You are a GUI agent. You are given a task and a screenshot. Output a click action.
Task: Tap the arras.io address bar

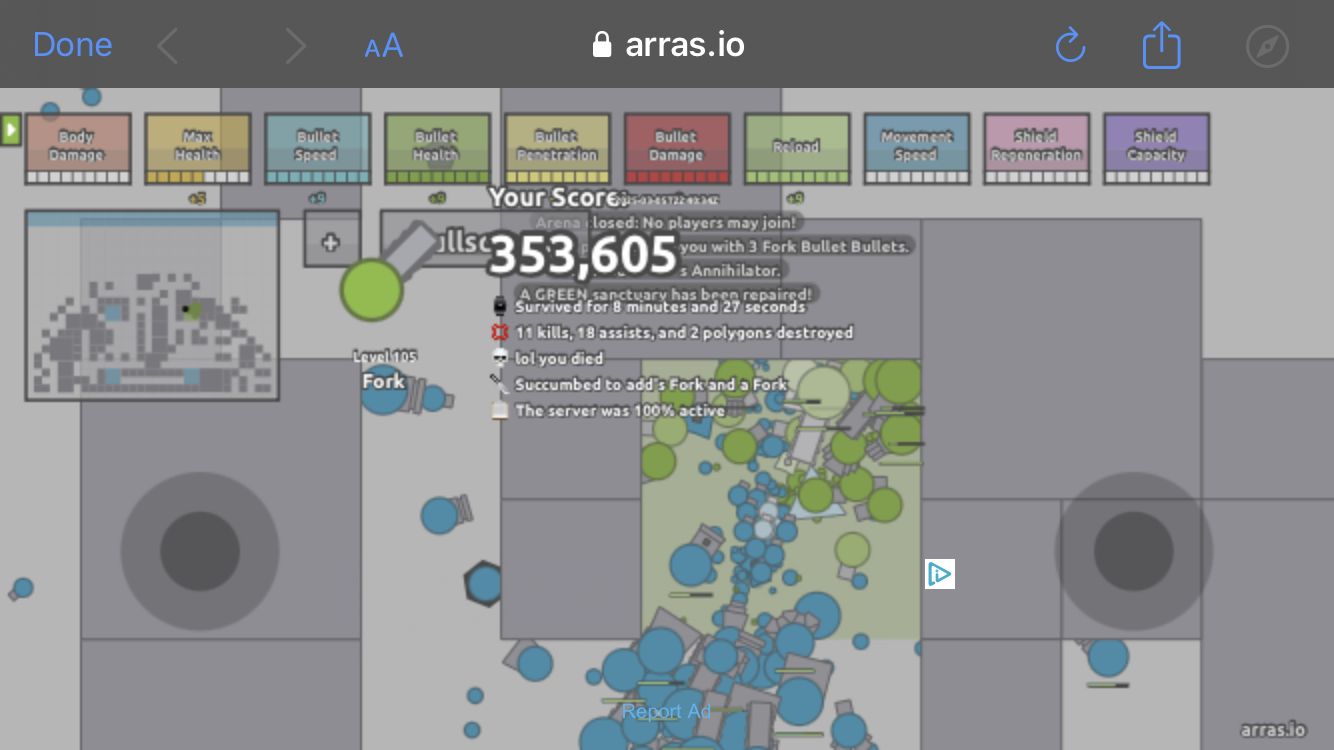click(x=668, y=45)
